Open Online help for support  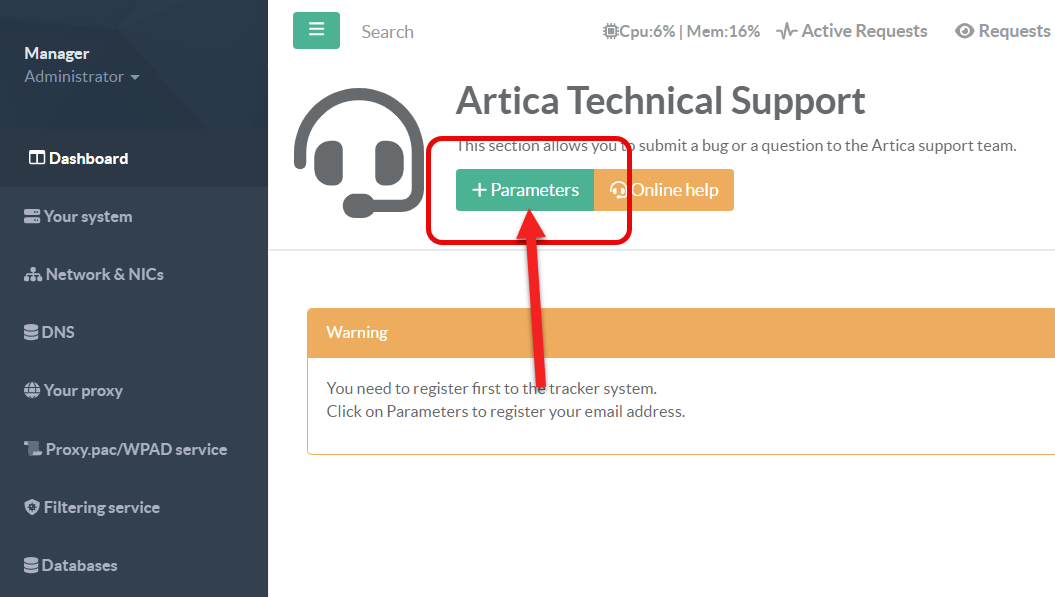point(664,190)
